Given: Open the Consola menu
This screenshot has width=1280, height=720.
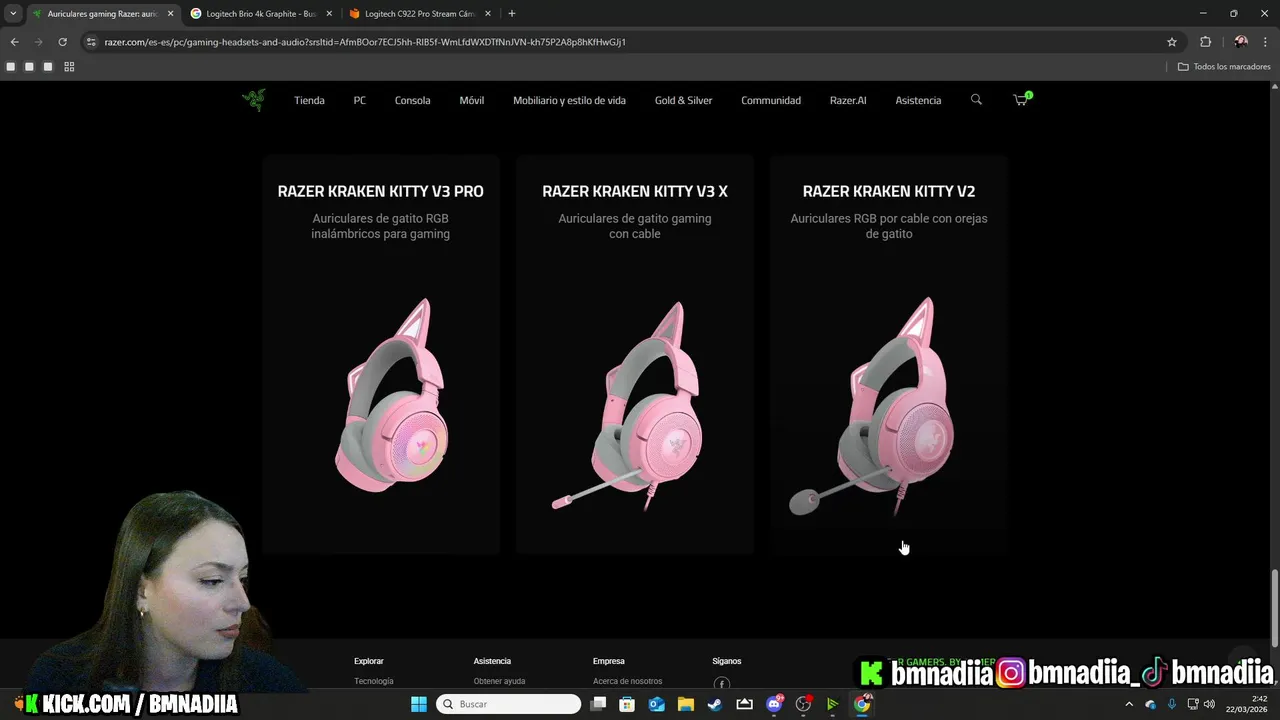Looking at the screenshot, I should point(413,100).
